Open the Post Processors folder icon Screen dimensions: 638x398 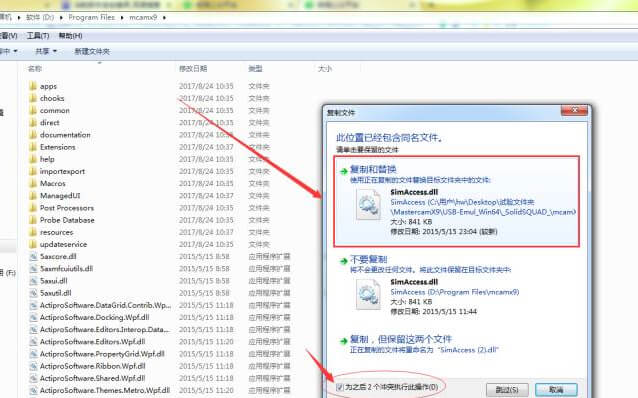[x=33, y=208]
